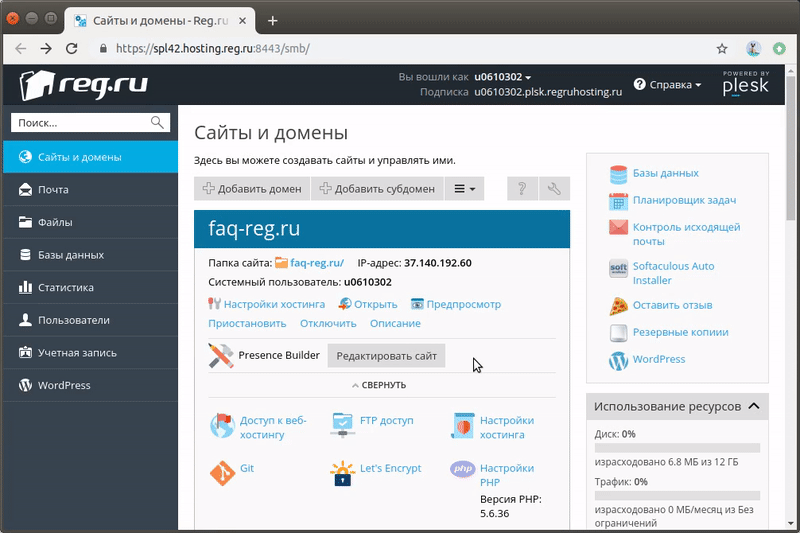This screenshot has height=533, width=800.
Task: Click the web hosting access globe icon
Action: [x=222, y=426]
